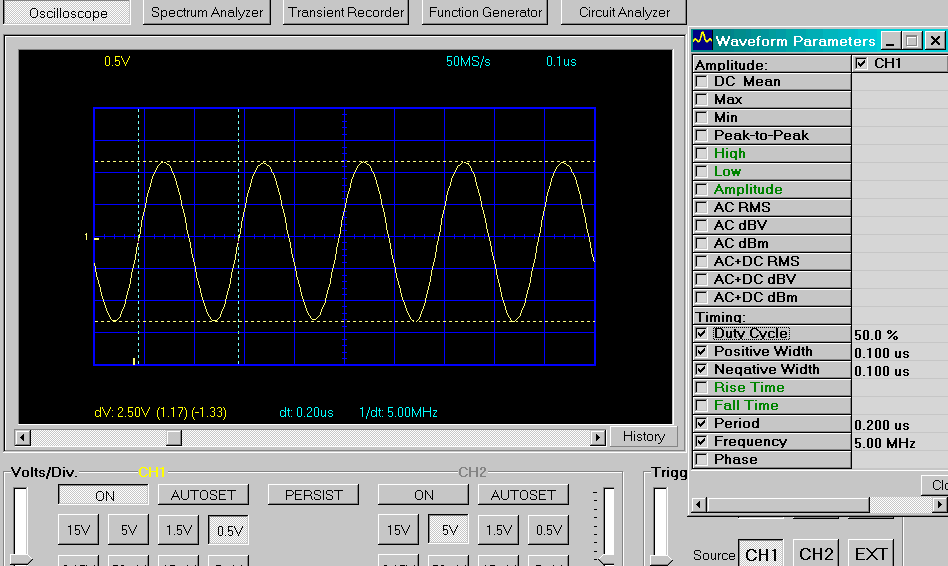Select CH1 as trigger source
The width and height of the screenshot is (948, 566).
pos(761,553)
